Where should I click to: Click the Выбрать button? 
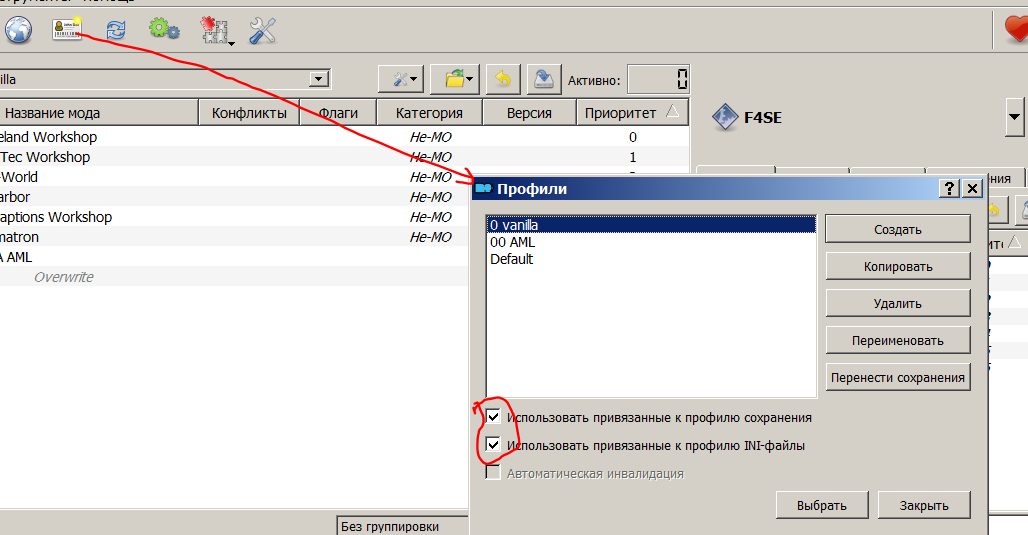[822, 505]
